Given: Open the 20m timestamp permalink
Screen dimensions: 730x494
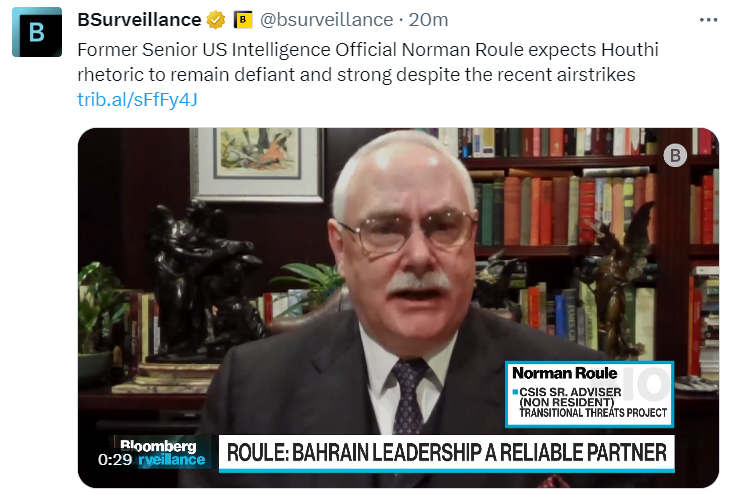Looking at the screenshot, I should pos(428,20).
